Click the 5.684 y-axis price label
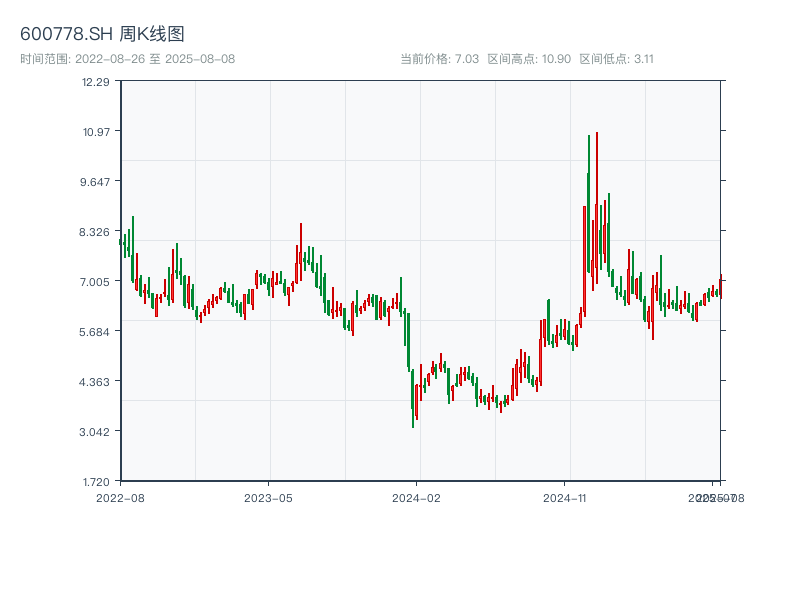 (96, 332)
